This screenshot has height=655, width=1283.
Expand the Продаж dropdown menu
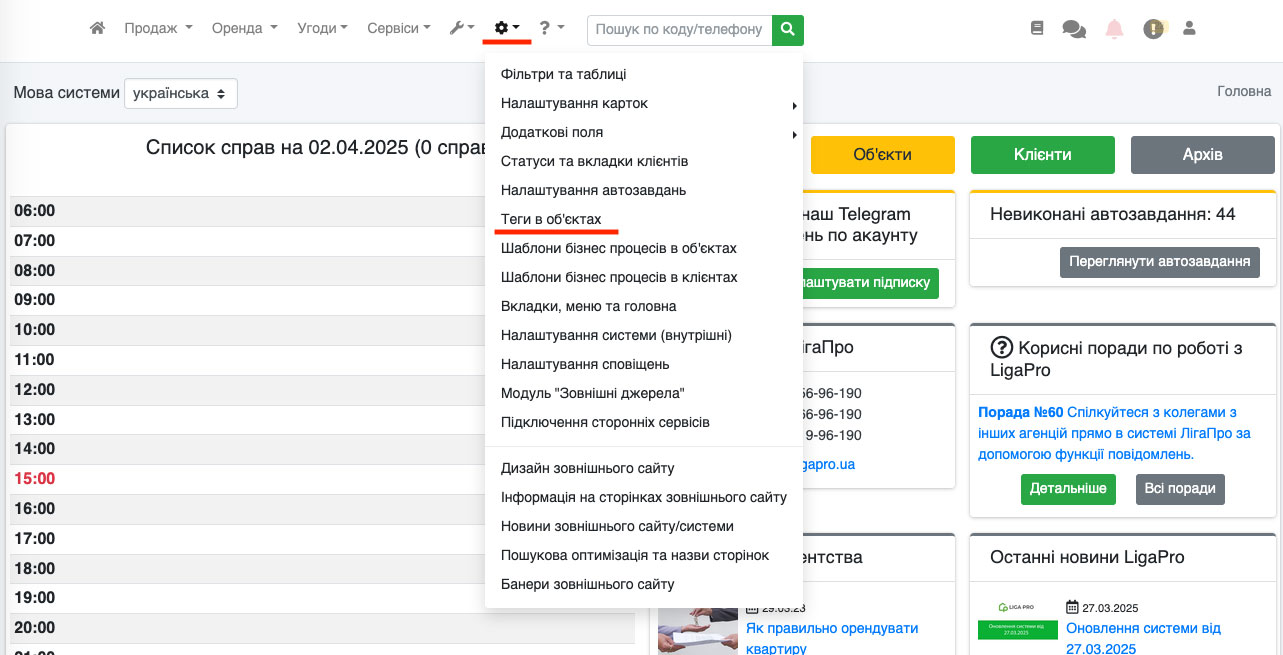(158, 29)
